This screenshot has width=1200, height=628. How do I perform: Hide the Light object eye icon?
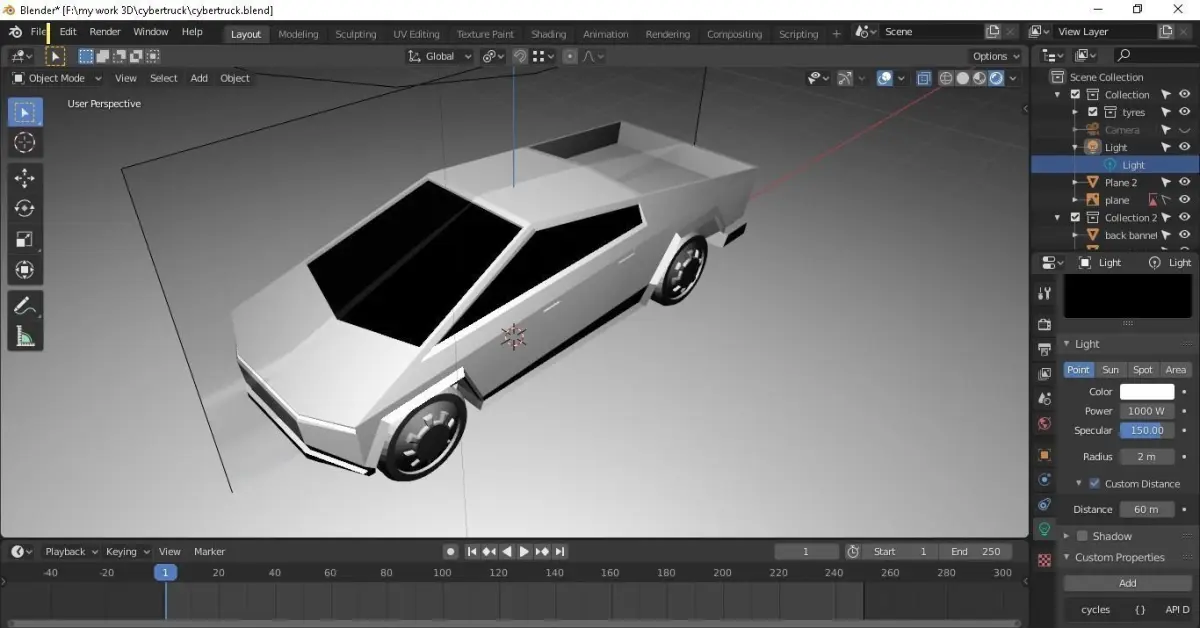point(1185,147)
